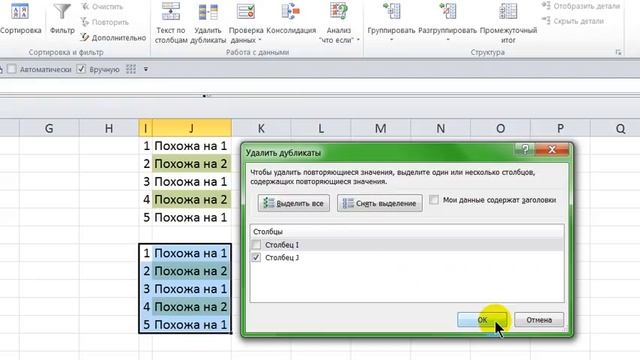Click cell "Похожа на 1" next to 3 in upper table
This screenshot has width=640, height=360.
tap(191, 182)
